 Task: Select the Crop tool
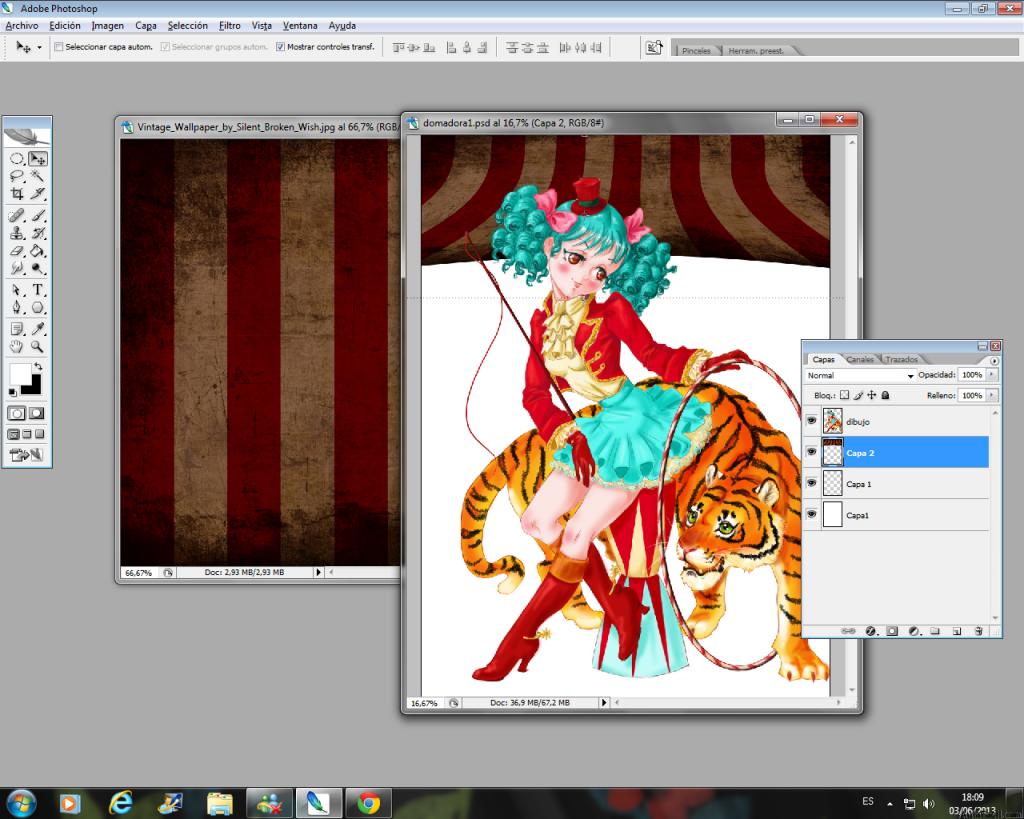[17, 193]
